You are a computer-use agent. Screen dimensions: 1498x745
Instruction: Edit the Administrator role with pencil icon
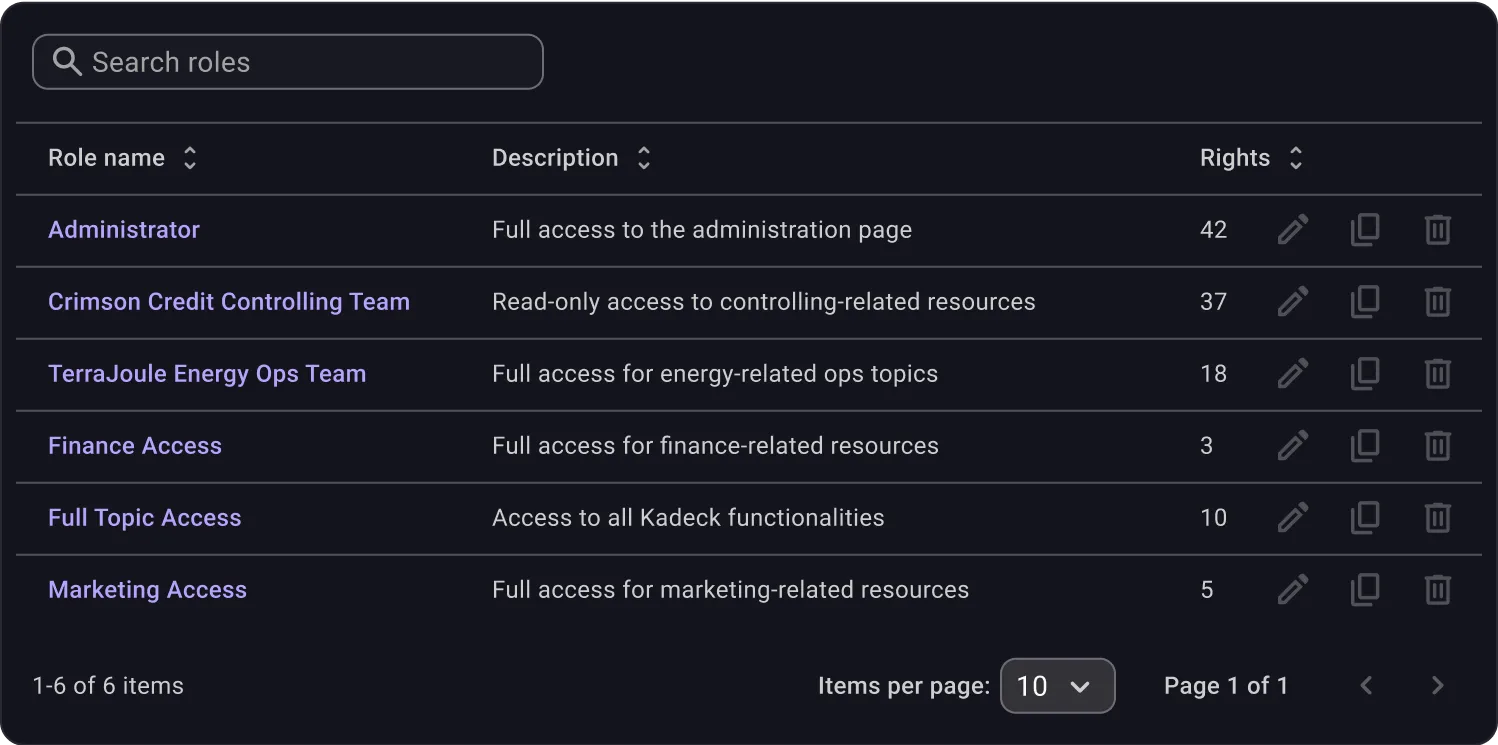coord(1293,230)
